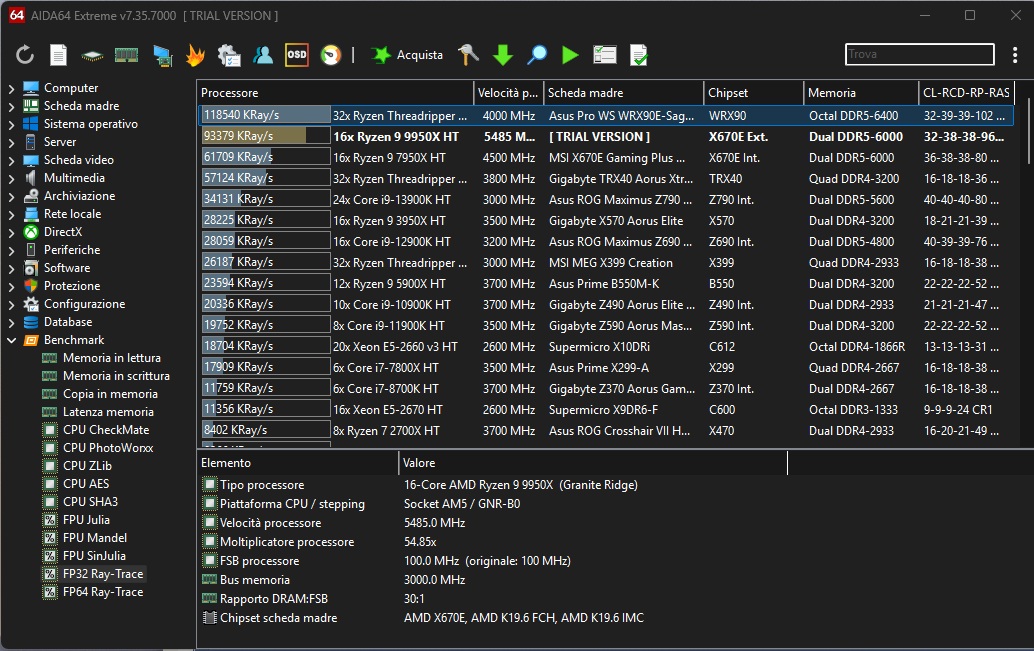Select Protezione in the tree
This screenshot has height=651, width=1034.
pos(72,286)
